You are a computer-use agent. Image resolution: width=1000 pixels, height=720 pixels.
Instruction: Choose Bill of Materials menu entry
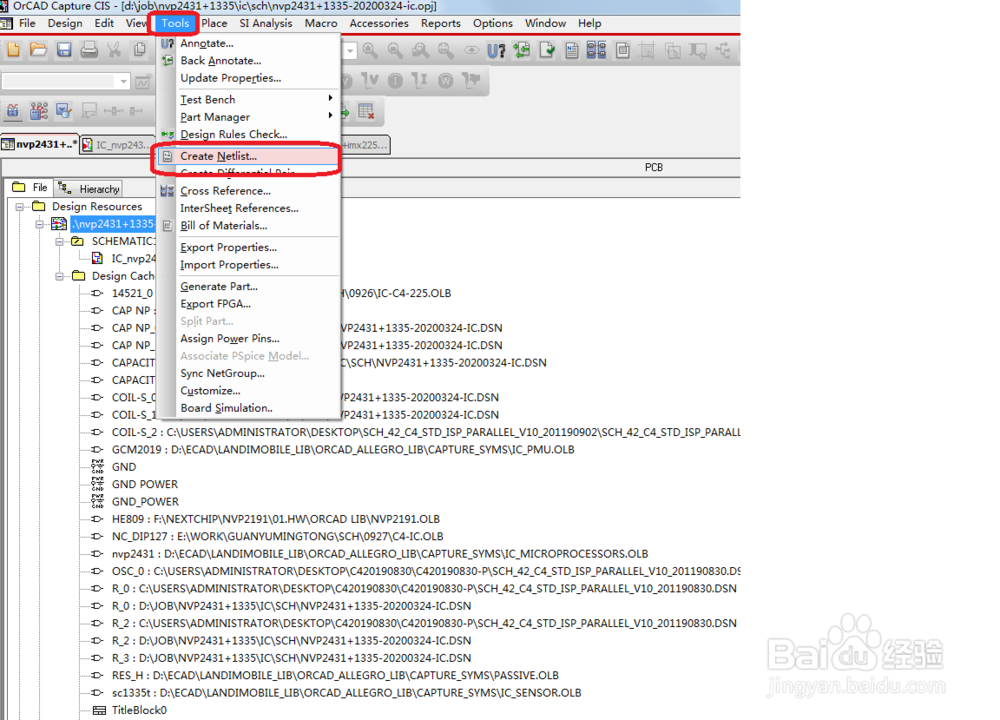(249, 225)
